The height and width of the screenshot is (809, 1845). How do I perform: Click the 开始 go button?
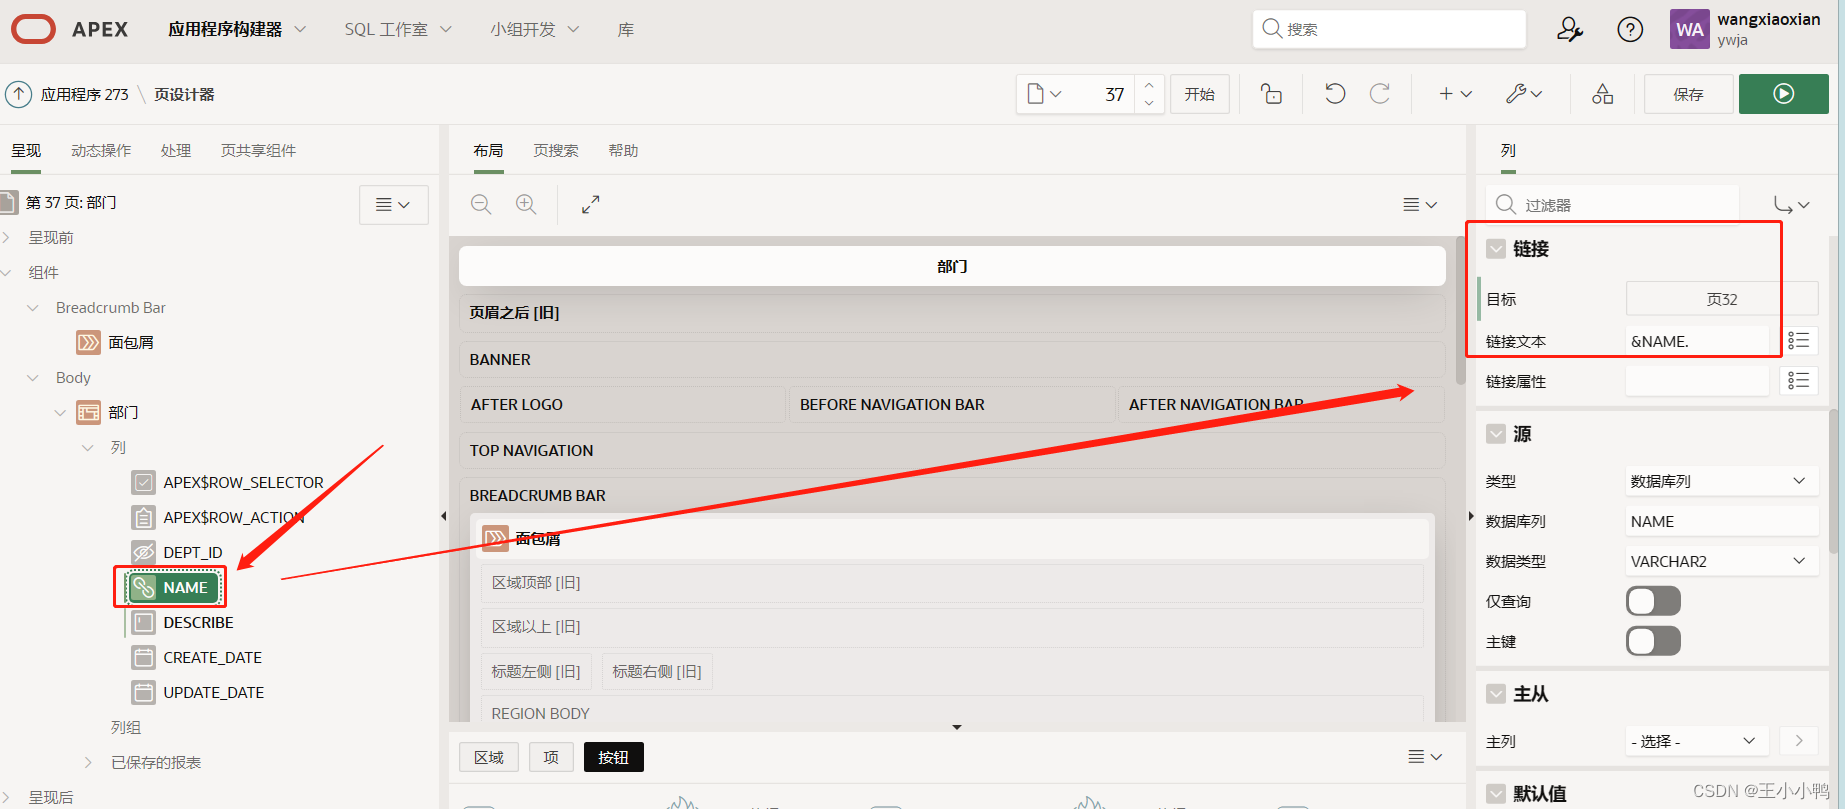pyautogui.click(x=1200, y=94)
